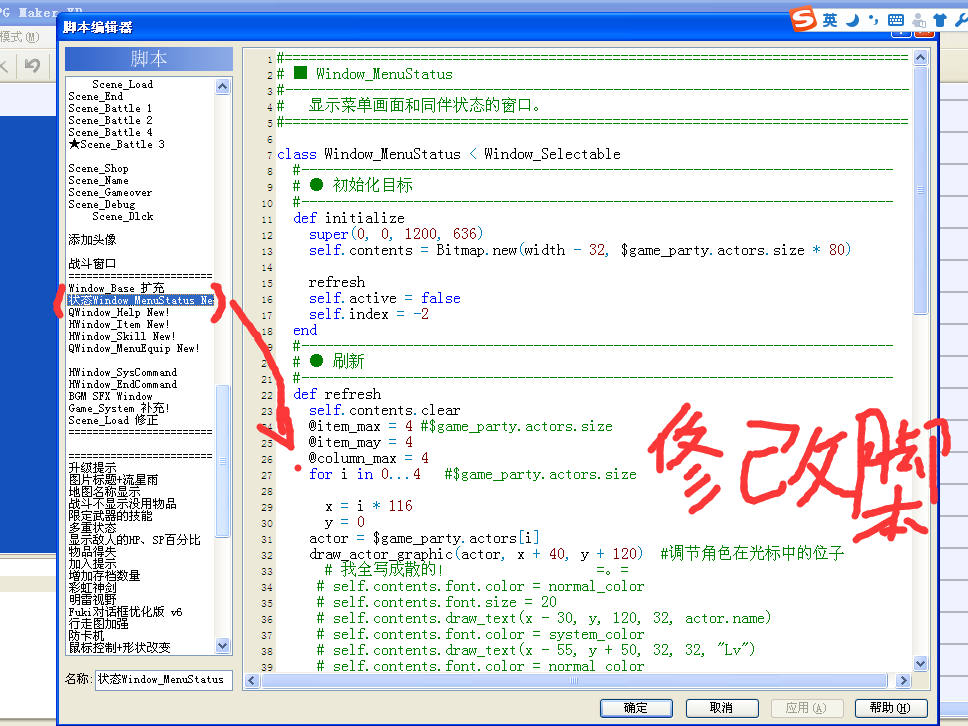The width and height of the screenshot is (968, 726).
Task: Open the Sogou wrench settings icon
Action: (961, 20)
